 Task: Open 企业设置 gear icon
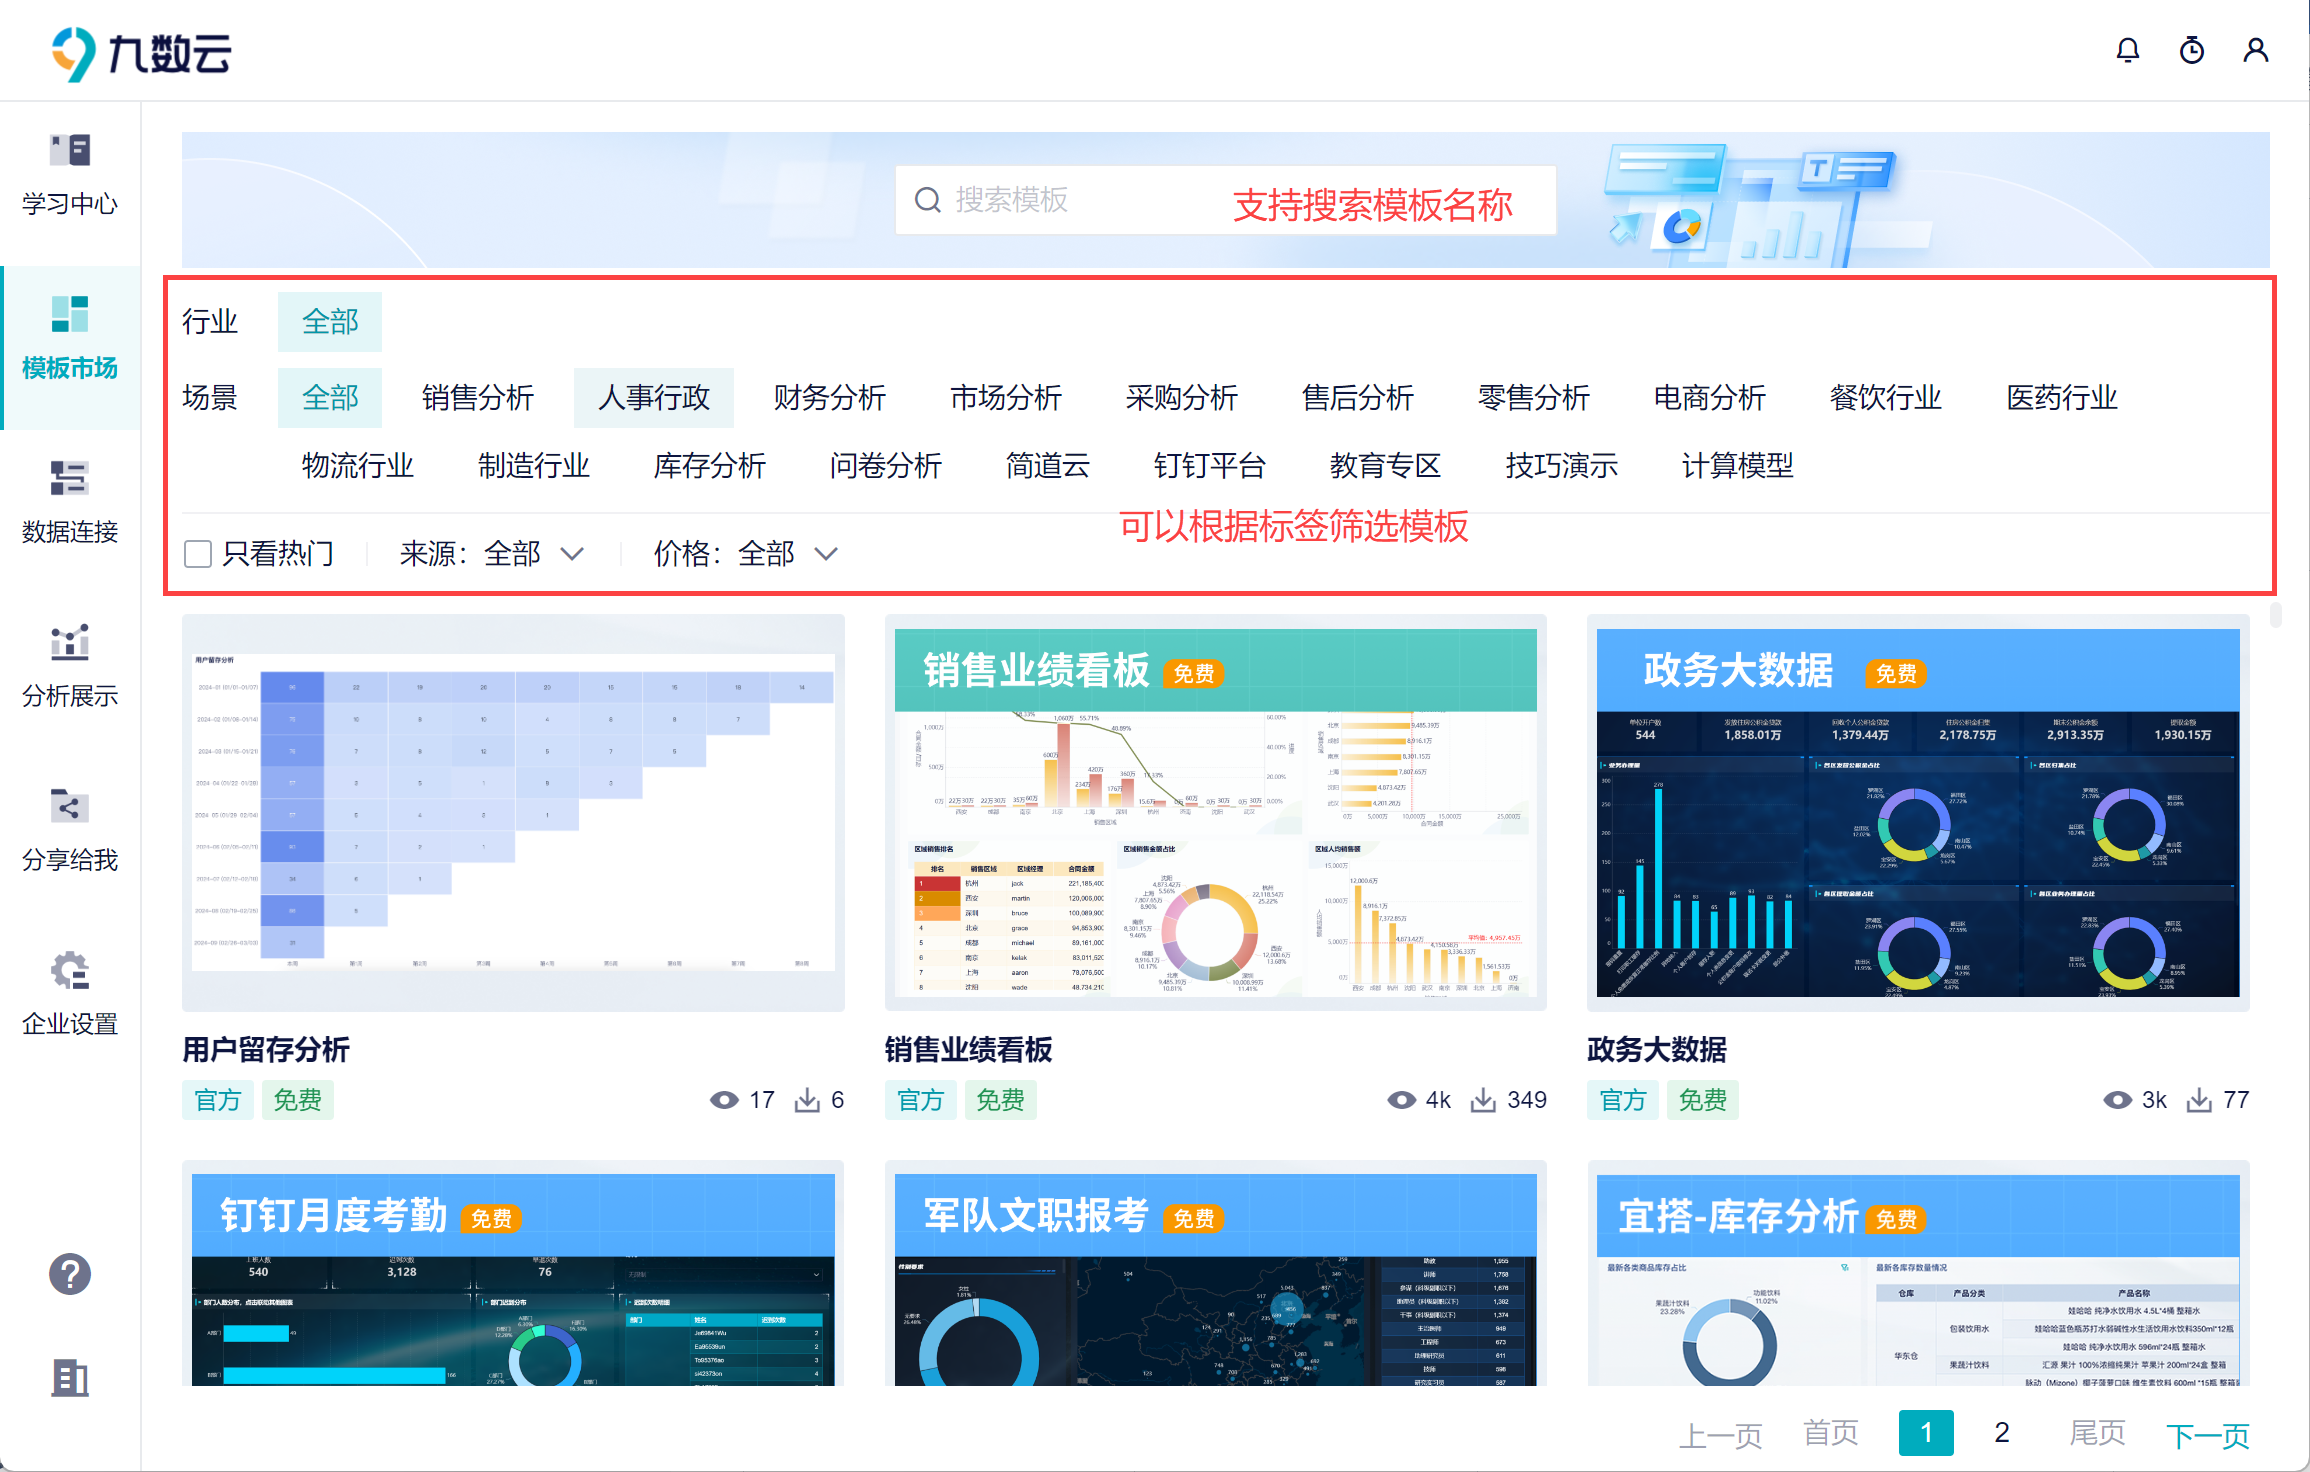[70, 970]
